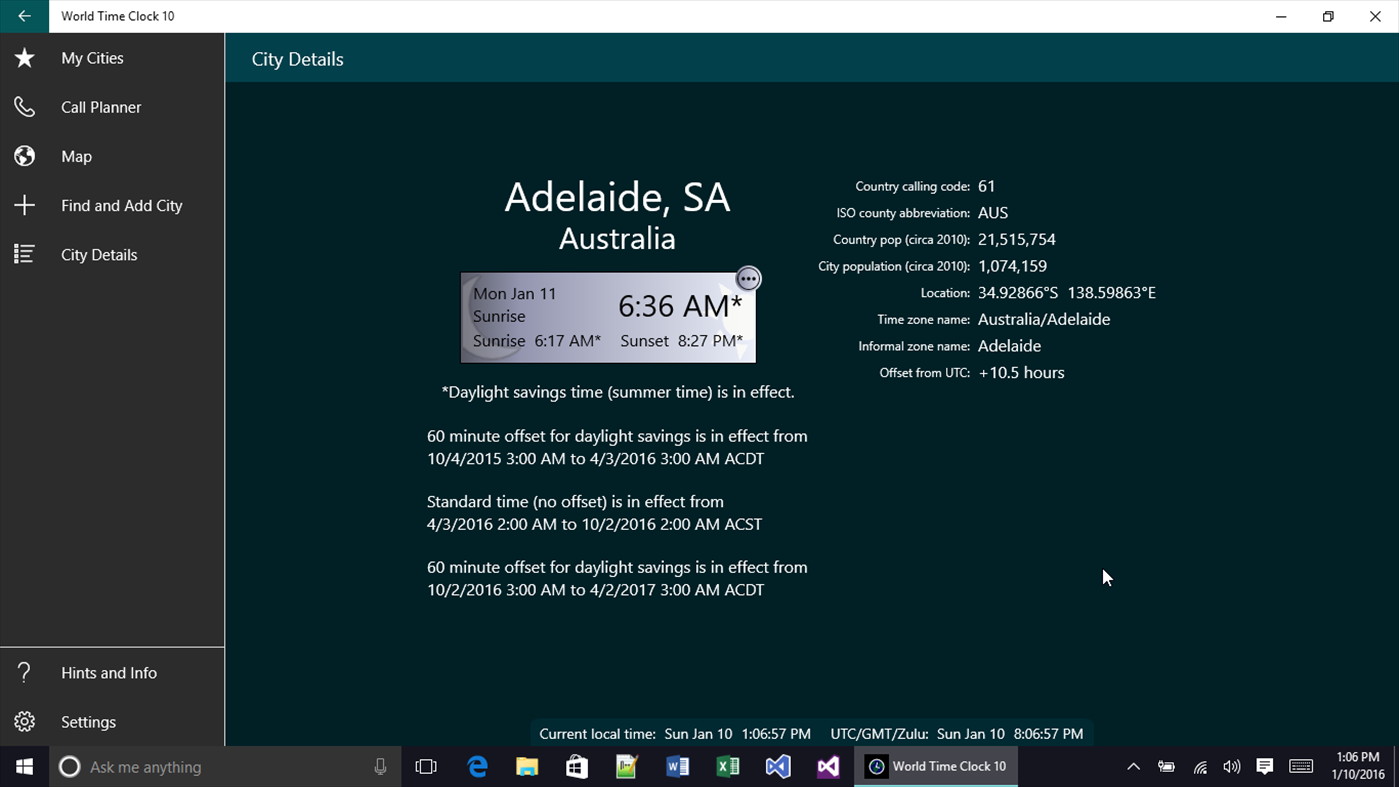The height and width of the screenshot is (787, 1399).
Task: Click the battery icon in system tray
Action: click(1166, 767)
